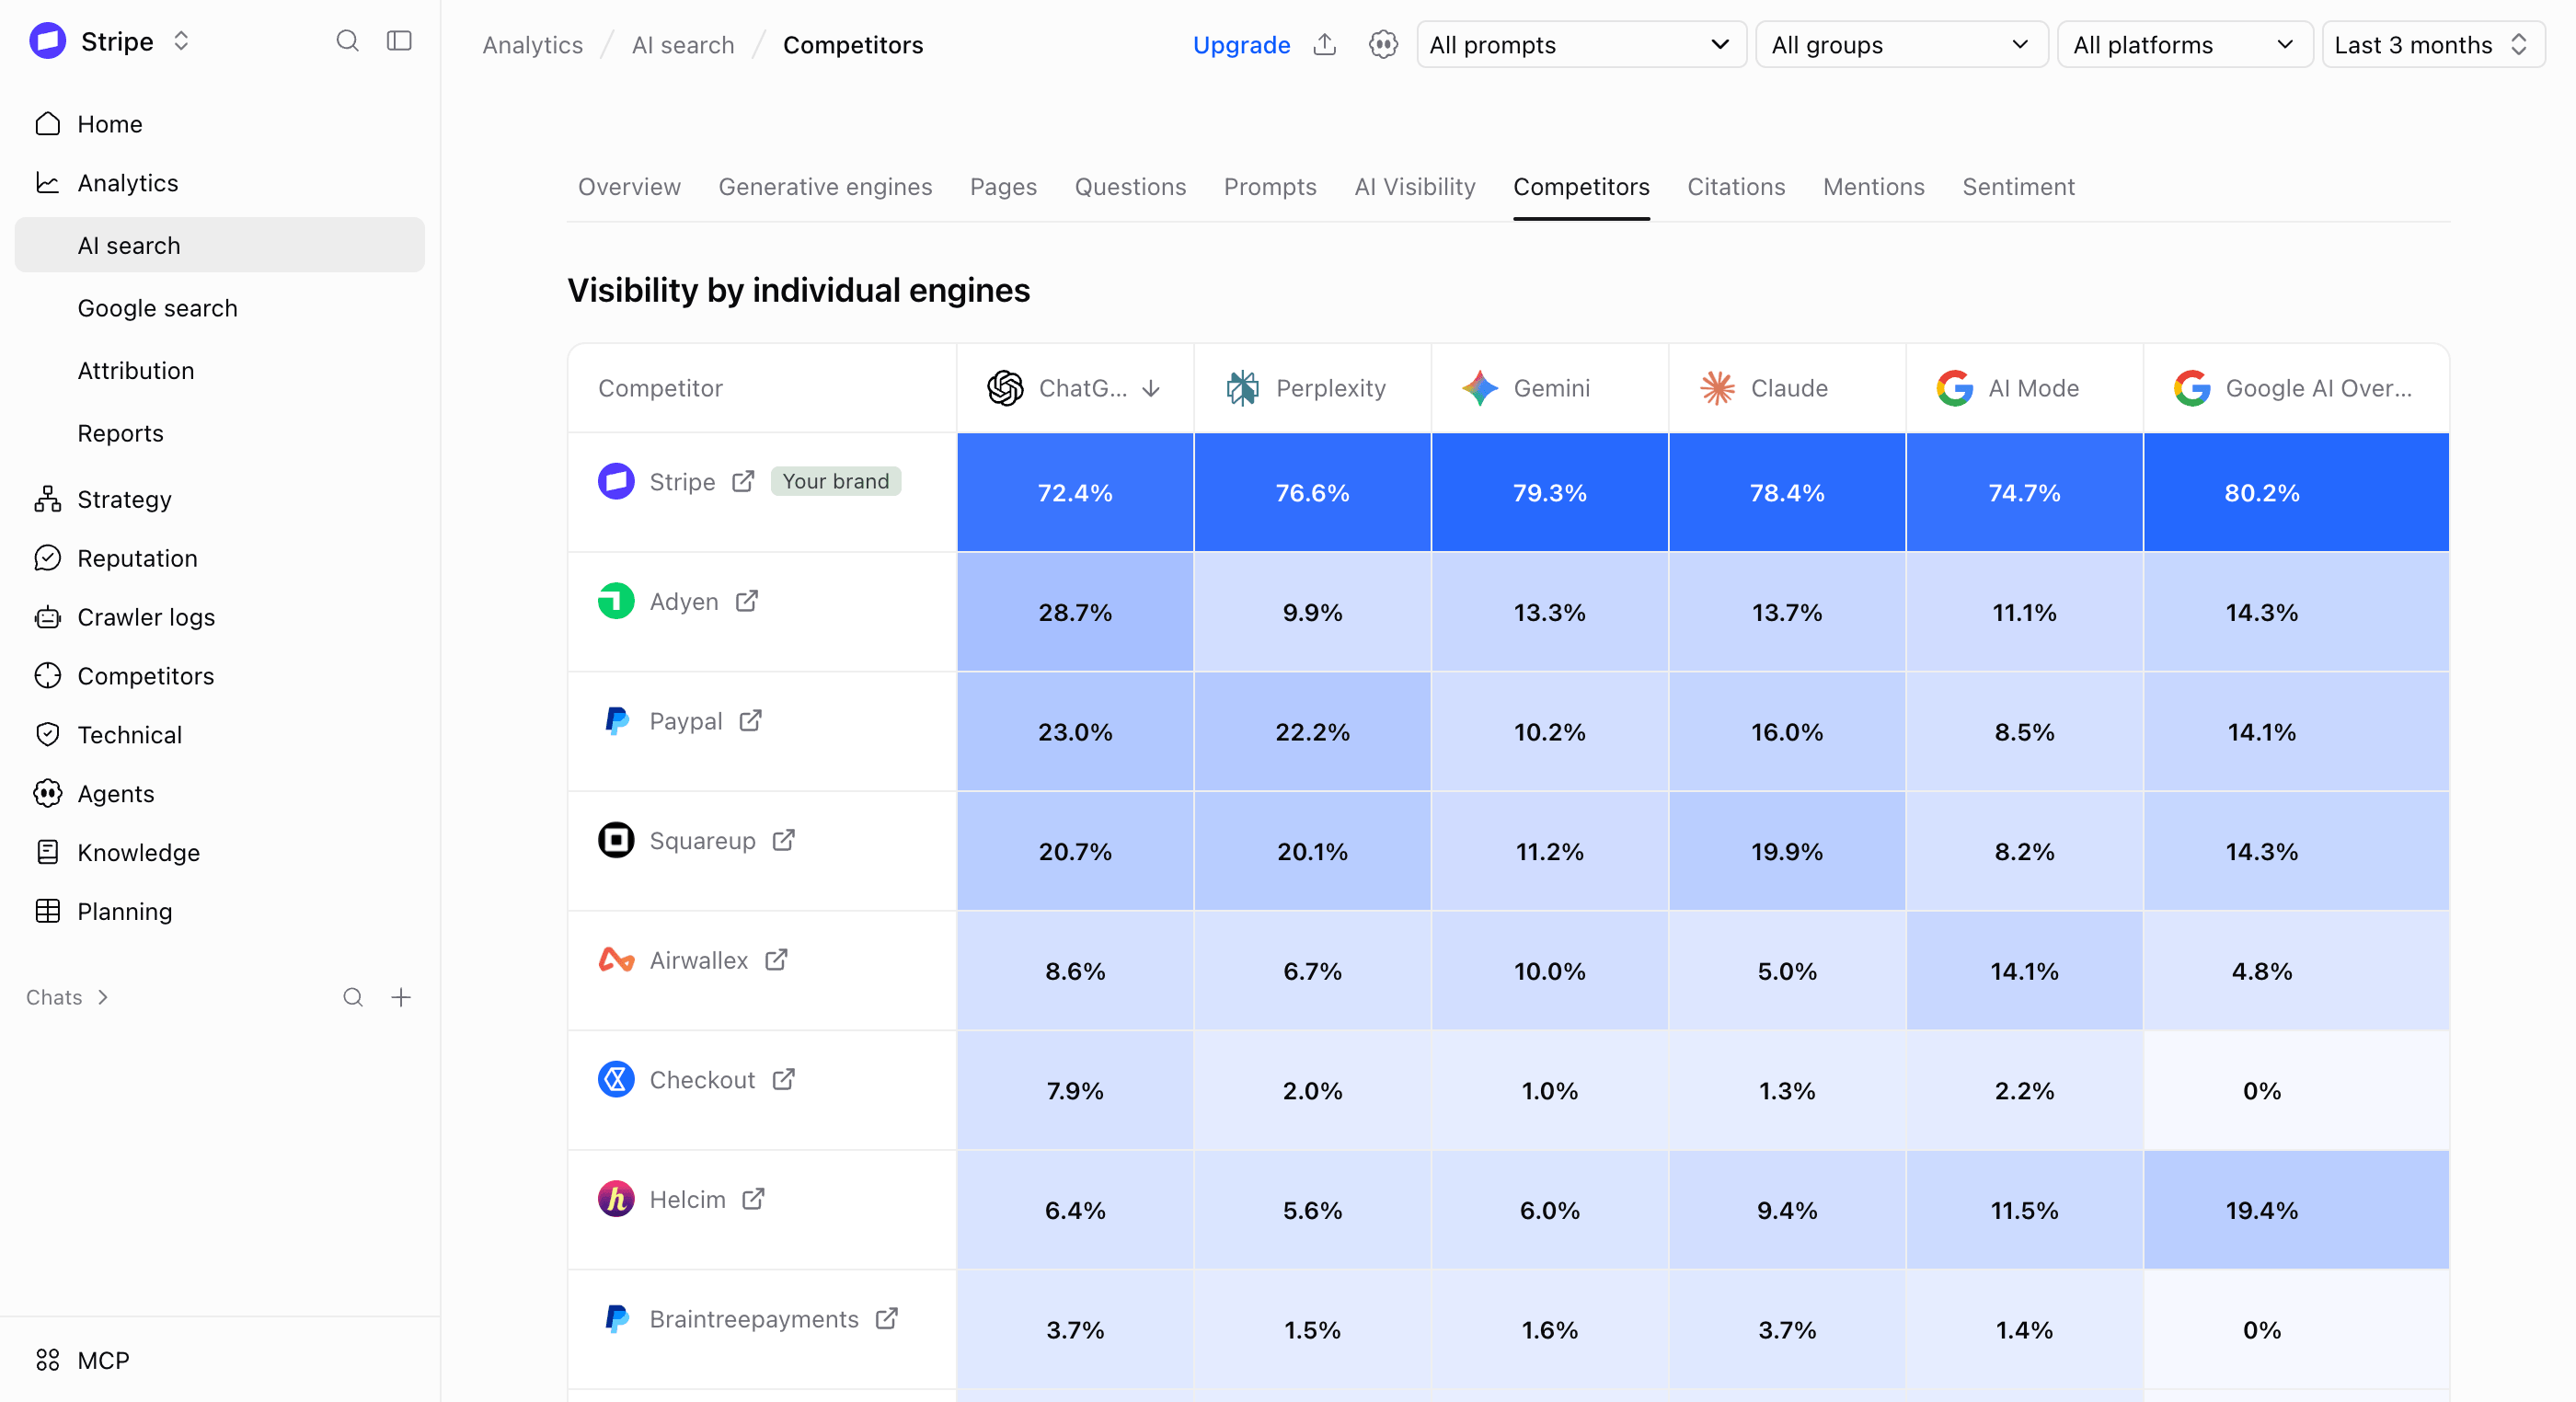
Task: Open the All prompts dropdown
Action: coord(1581,45)
